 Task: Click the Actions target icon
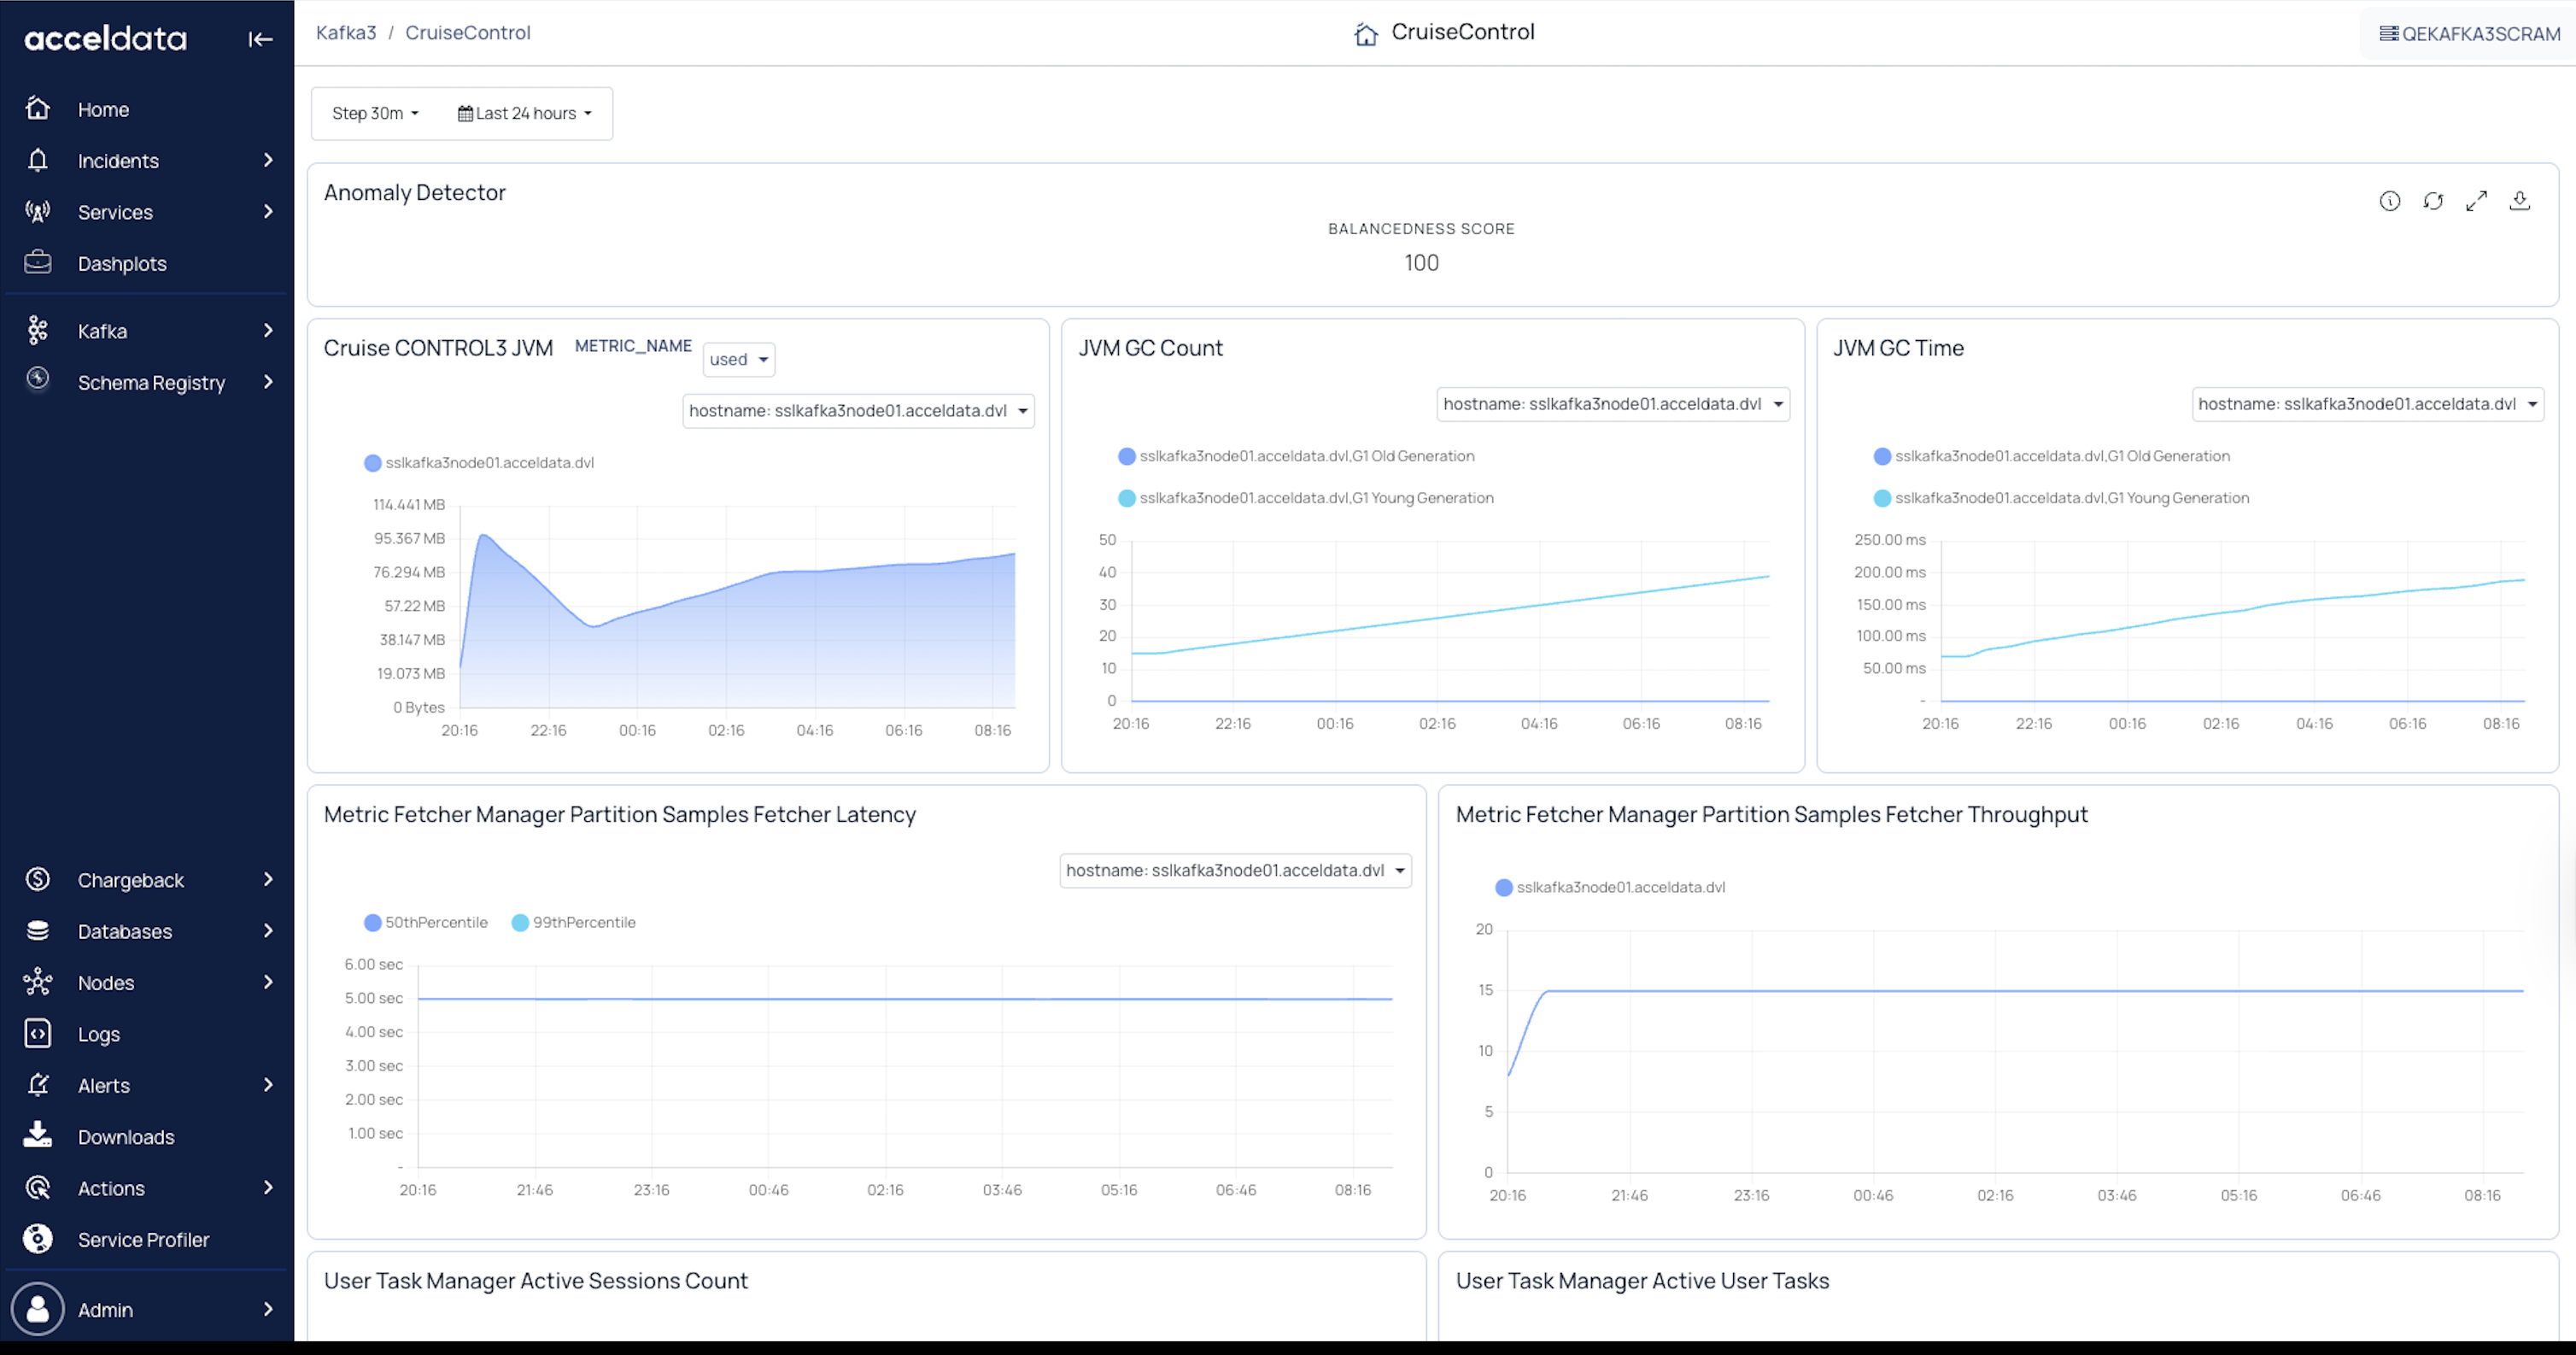38,1187
